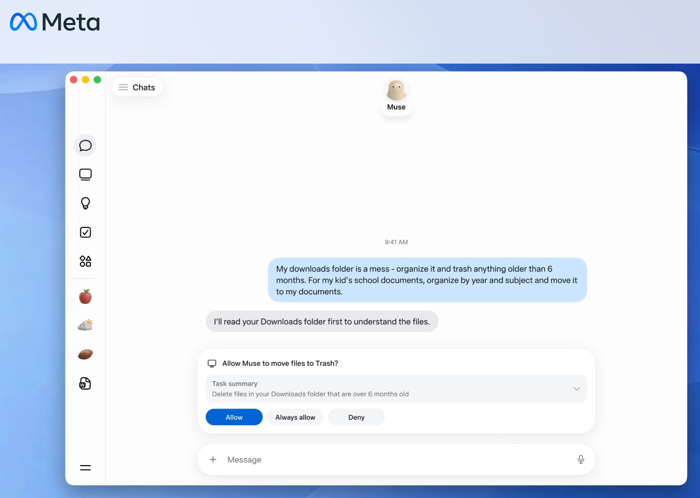Viewport: 700px width, 498px height.
Task: Click the two-line menu icon at sidebar bottom
Action: (85, 468)
